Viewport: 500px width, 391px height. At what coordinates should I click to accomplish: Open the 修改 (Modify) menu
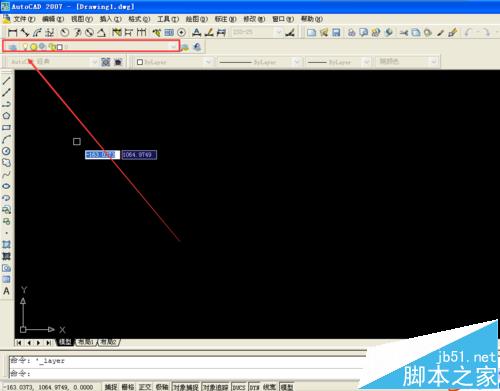click(x=254, y=19)
